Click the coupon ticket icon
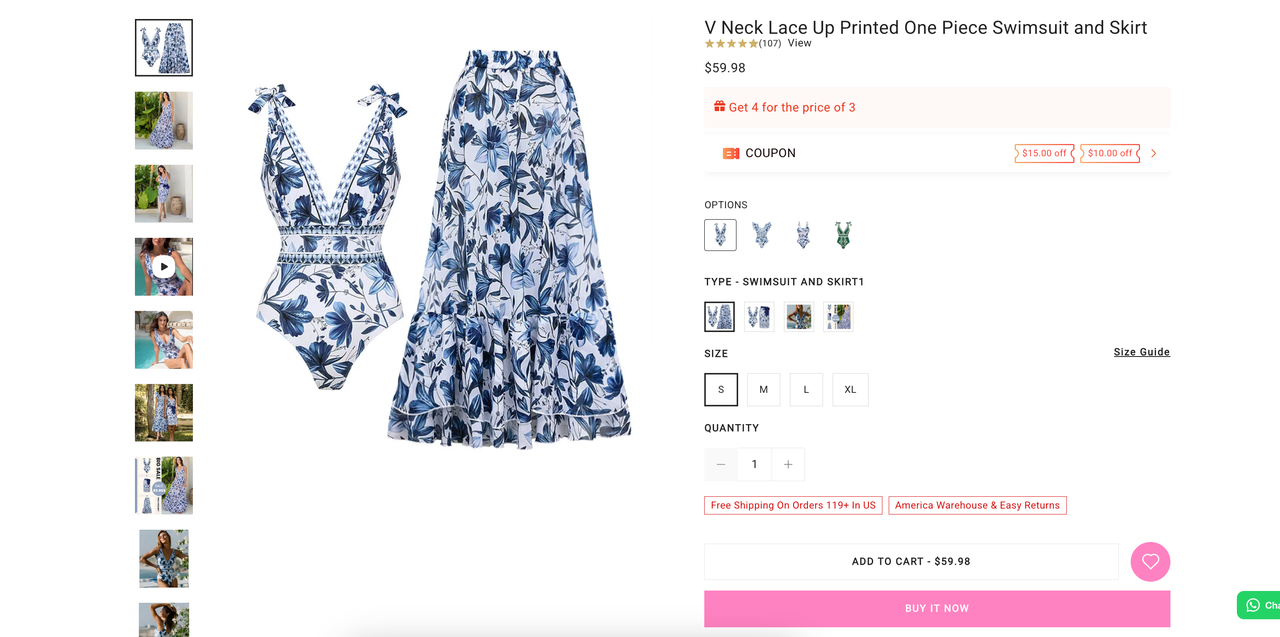1280x637 pixels. 731,153
